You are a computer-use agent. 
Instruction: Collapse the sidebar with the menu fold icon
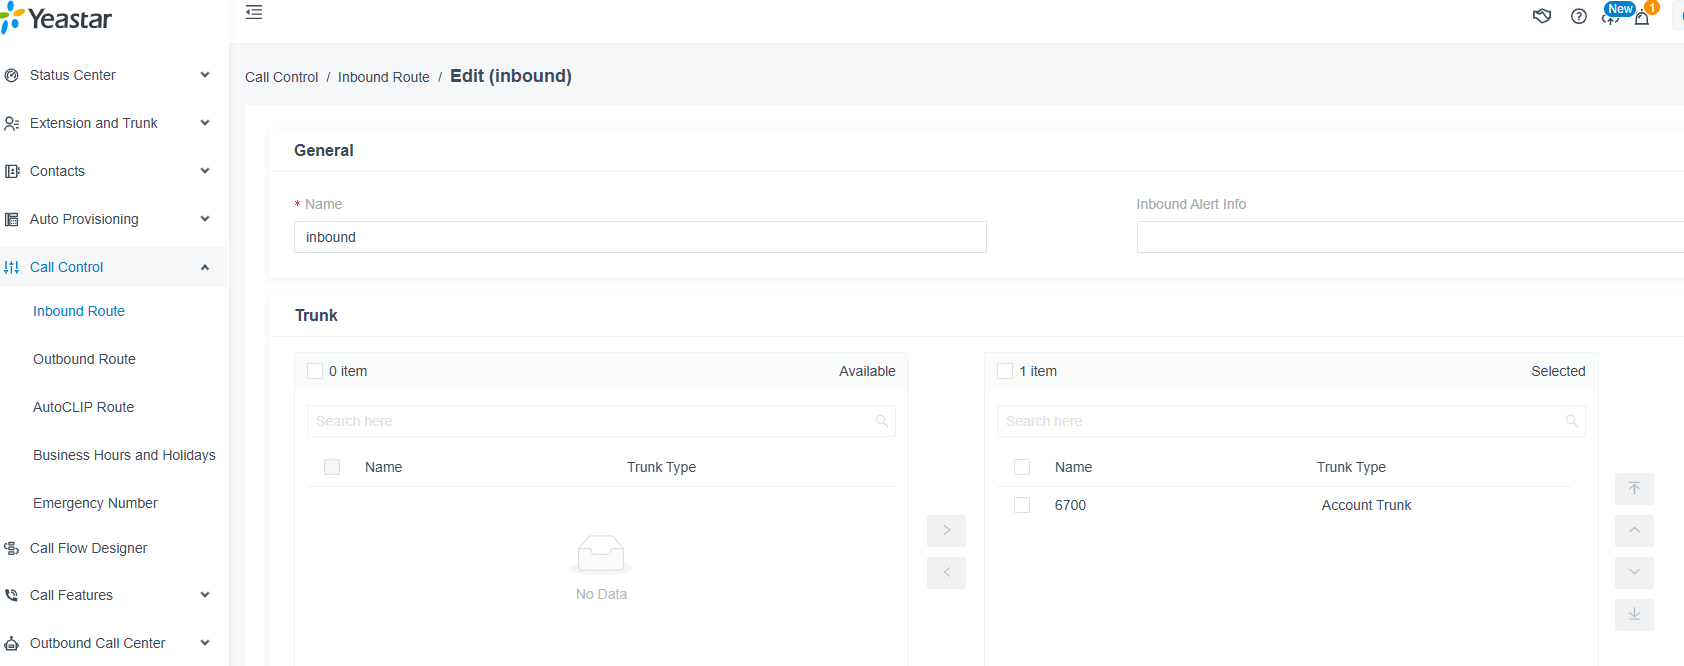(254, 12)
